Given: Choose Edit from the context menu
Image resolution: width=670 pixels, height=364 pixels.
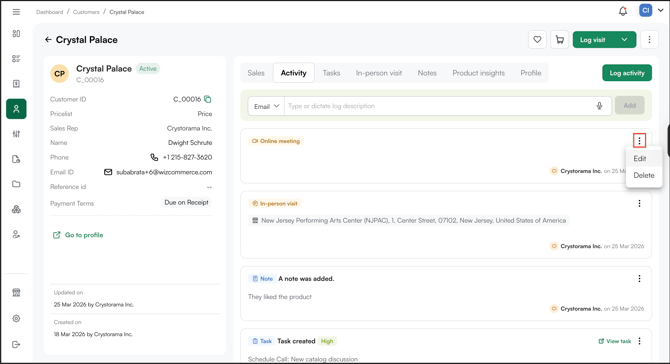Looking at the screenshot, I should point(644,159).
